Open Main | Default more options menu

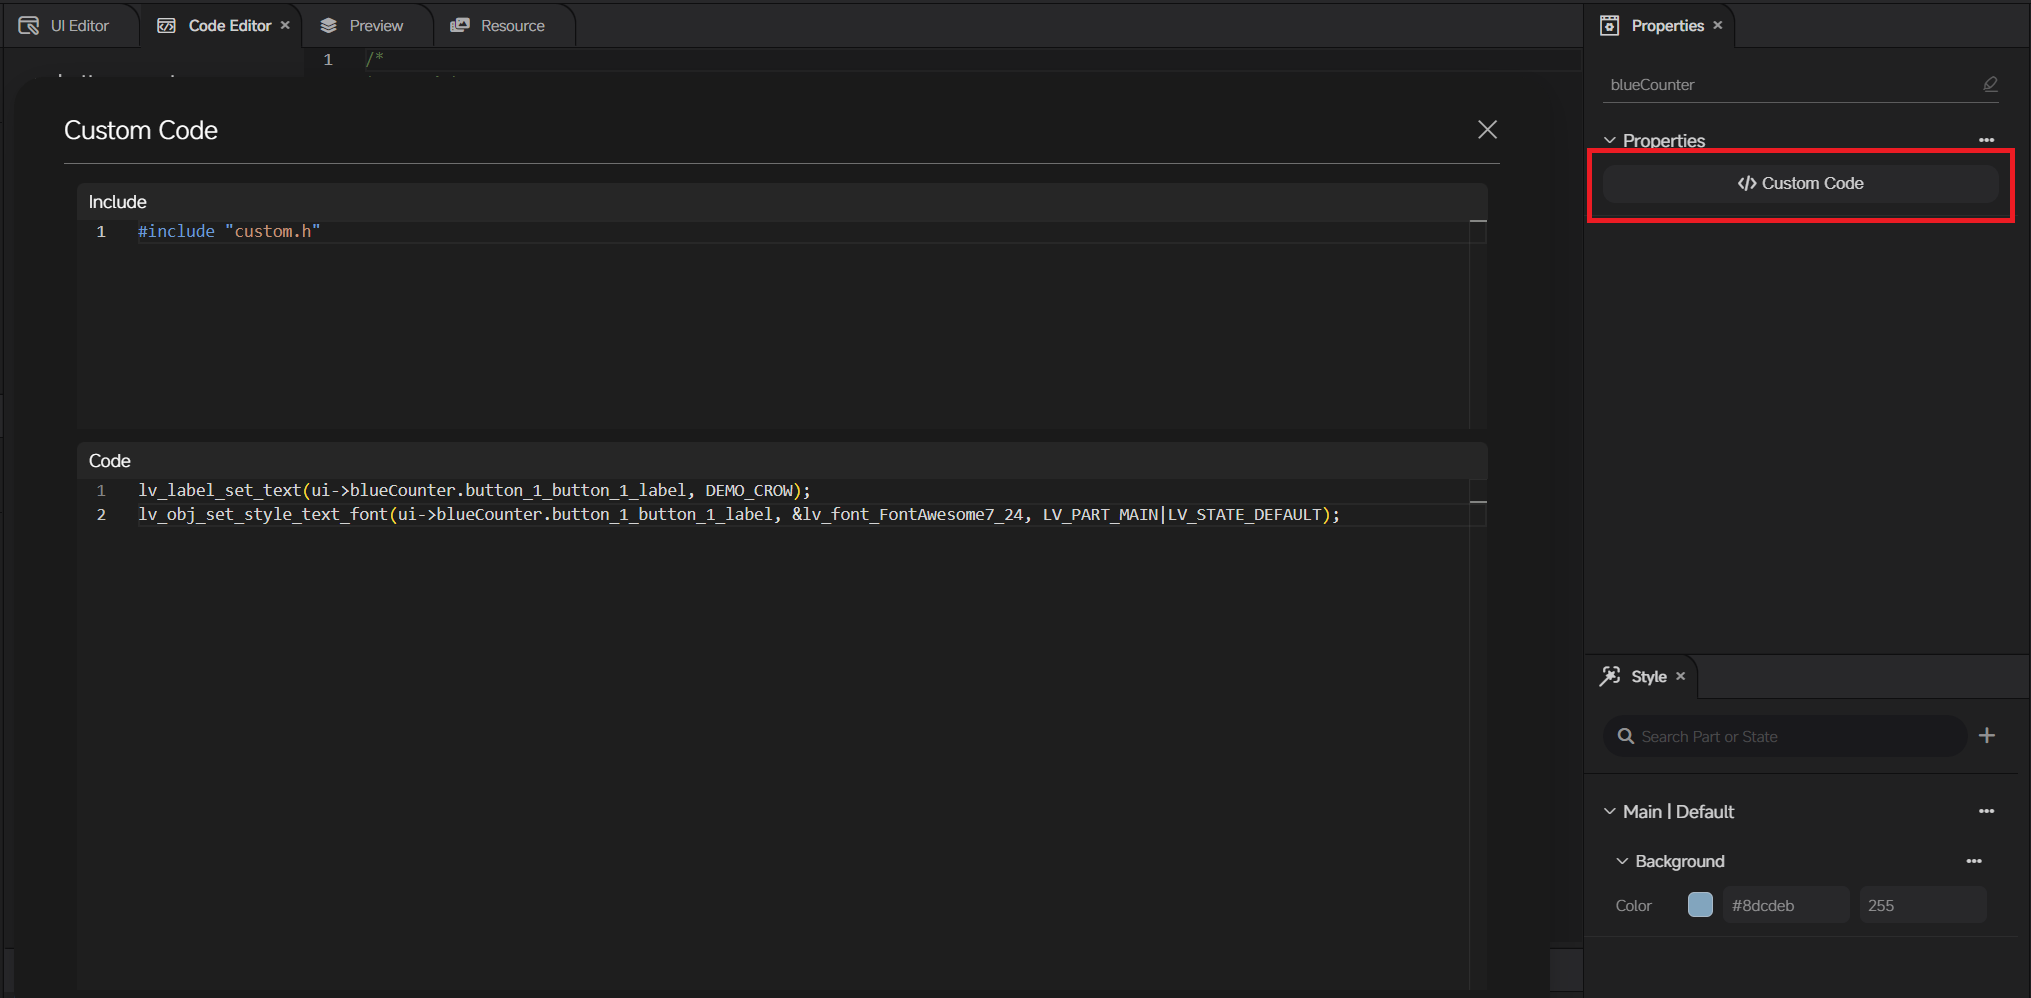point(1986,811)
